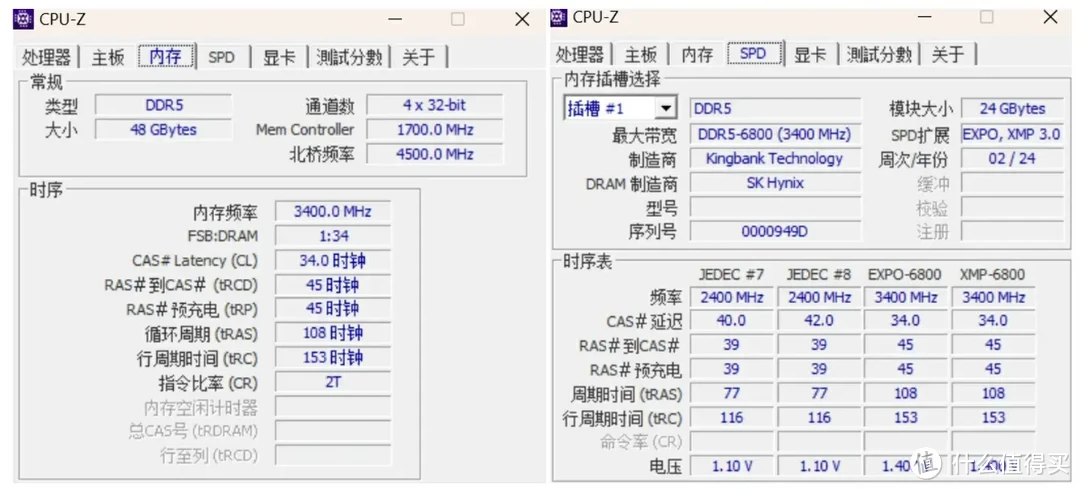Viewport: 1080px width, 490px height.
Task: Open 主板 tab in right CPU-Z window
Action: (x=641, y=54)
